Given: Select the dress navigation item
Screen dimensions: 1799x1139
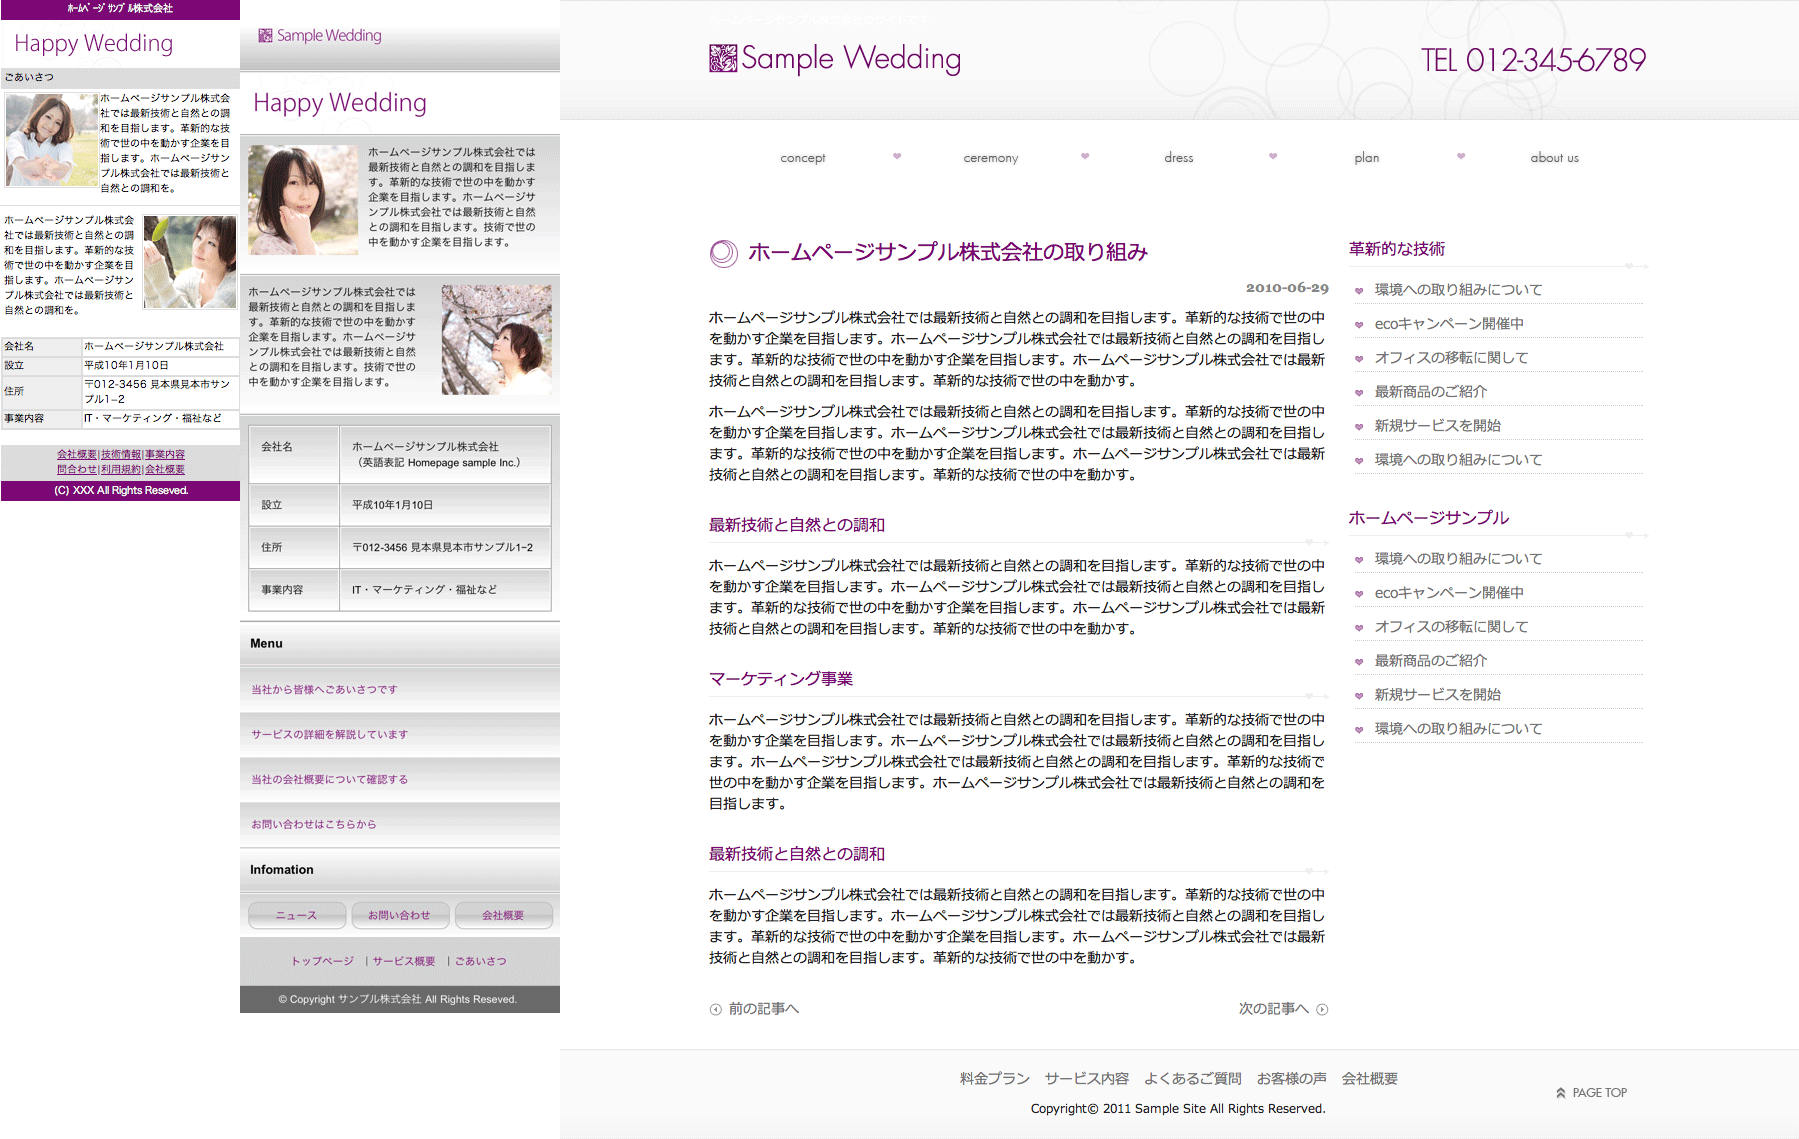Looking at the screenshot, I should coord(1178,158).
